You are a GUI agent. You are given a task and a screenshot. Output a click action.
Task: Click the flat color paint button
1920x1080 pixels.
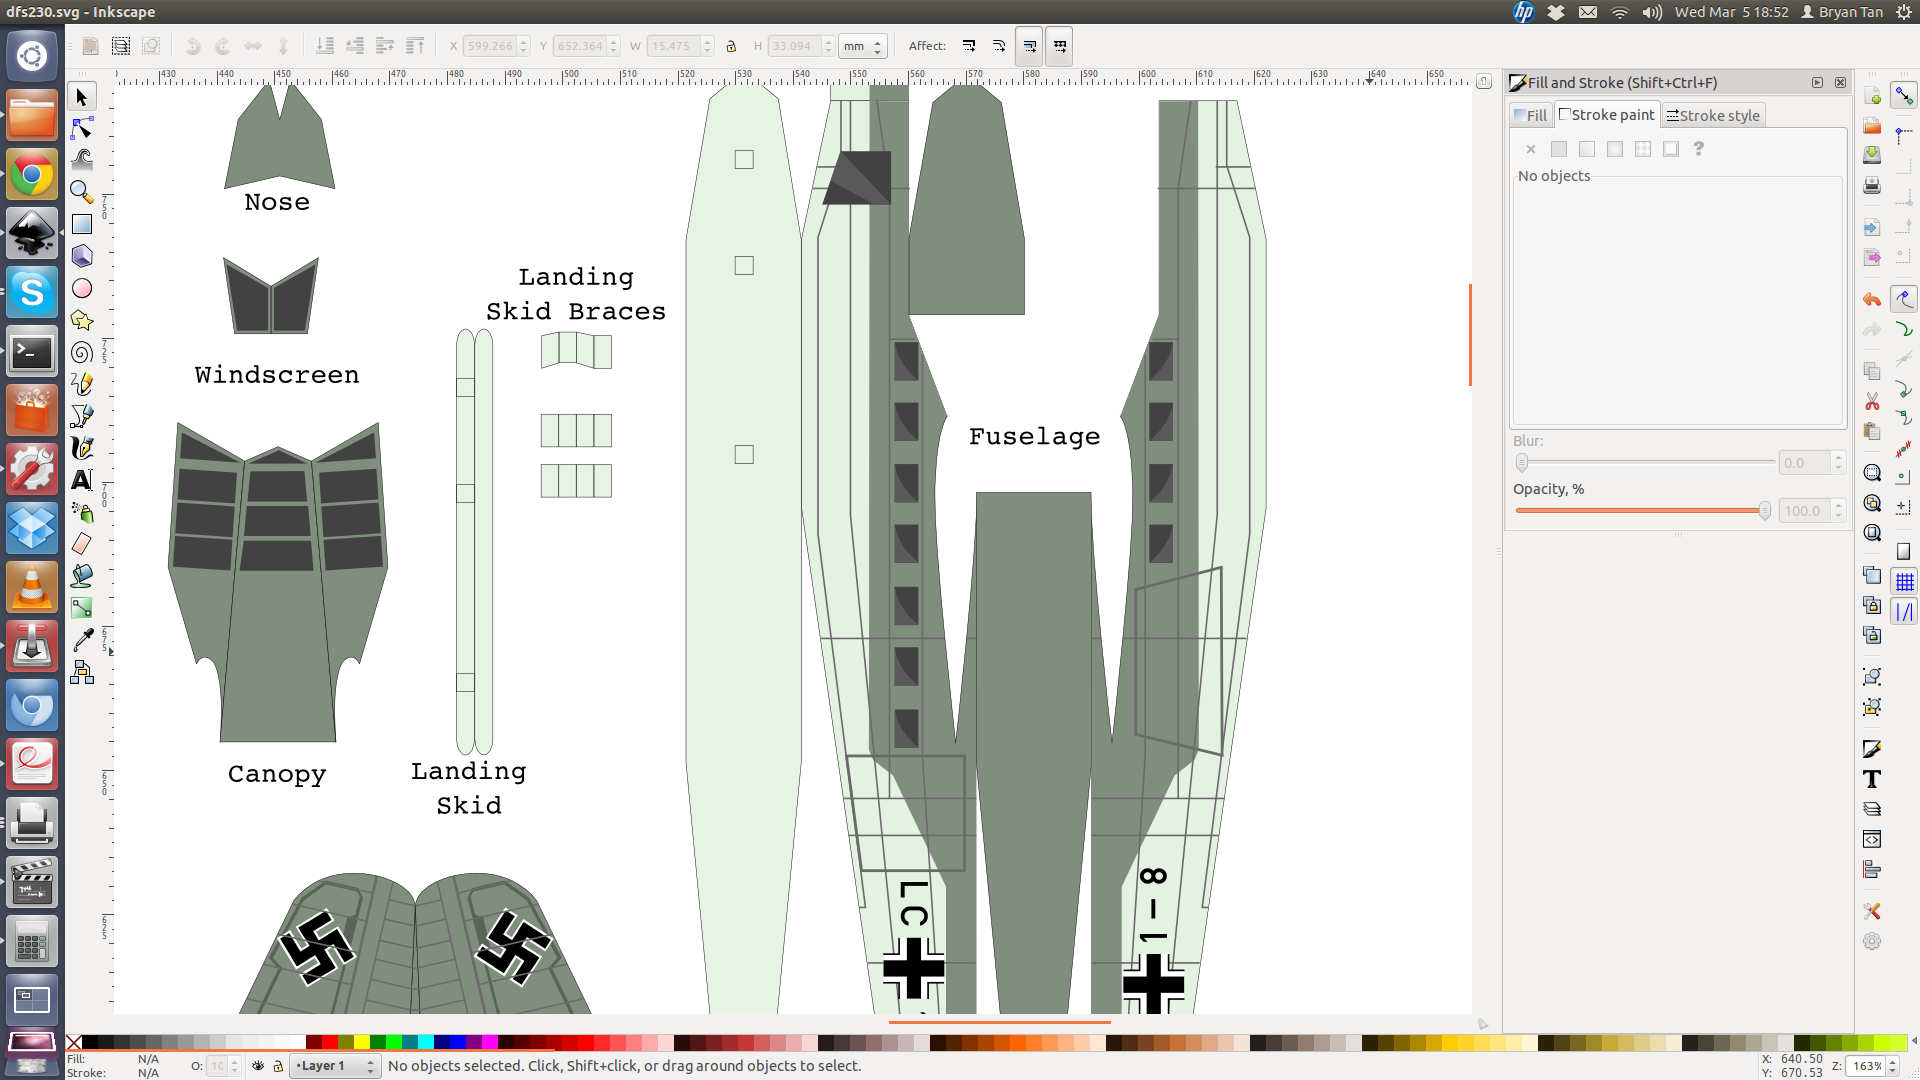[1559, 149]
